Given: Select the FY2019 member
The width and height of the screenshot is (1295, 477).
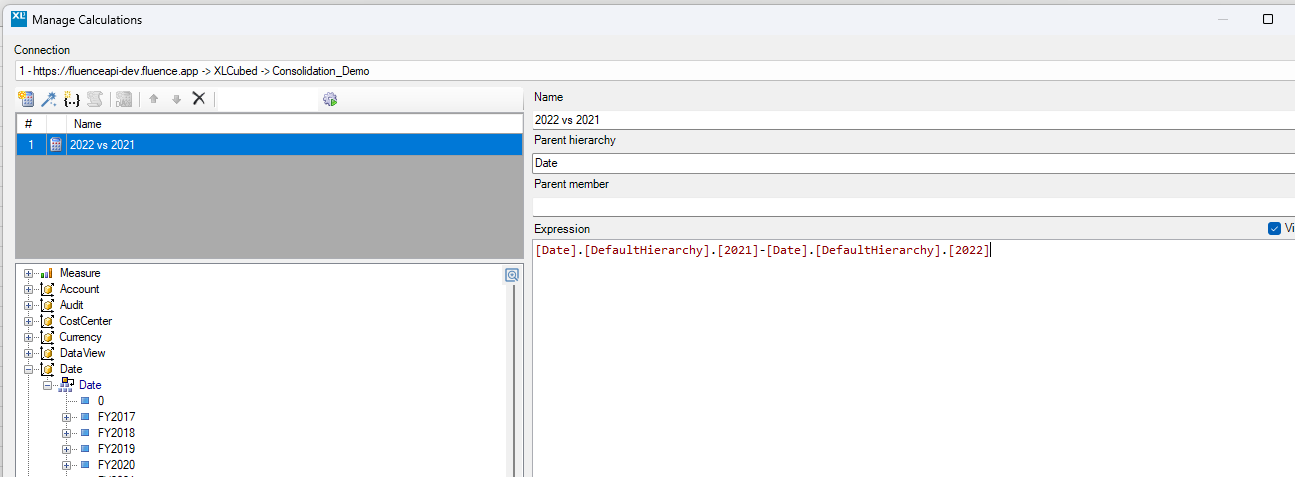Looking at the screenshot, I should (x=116, y=449).
